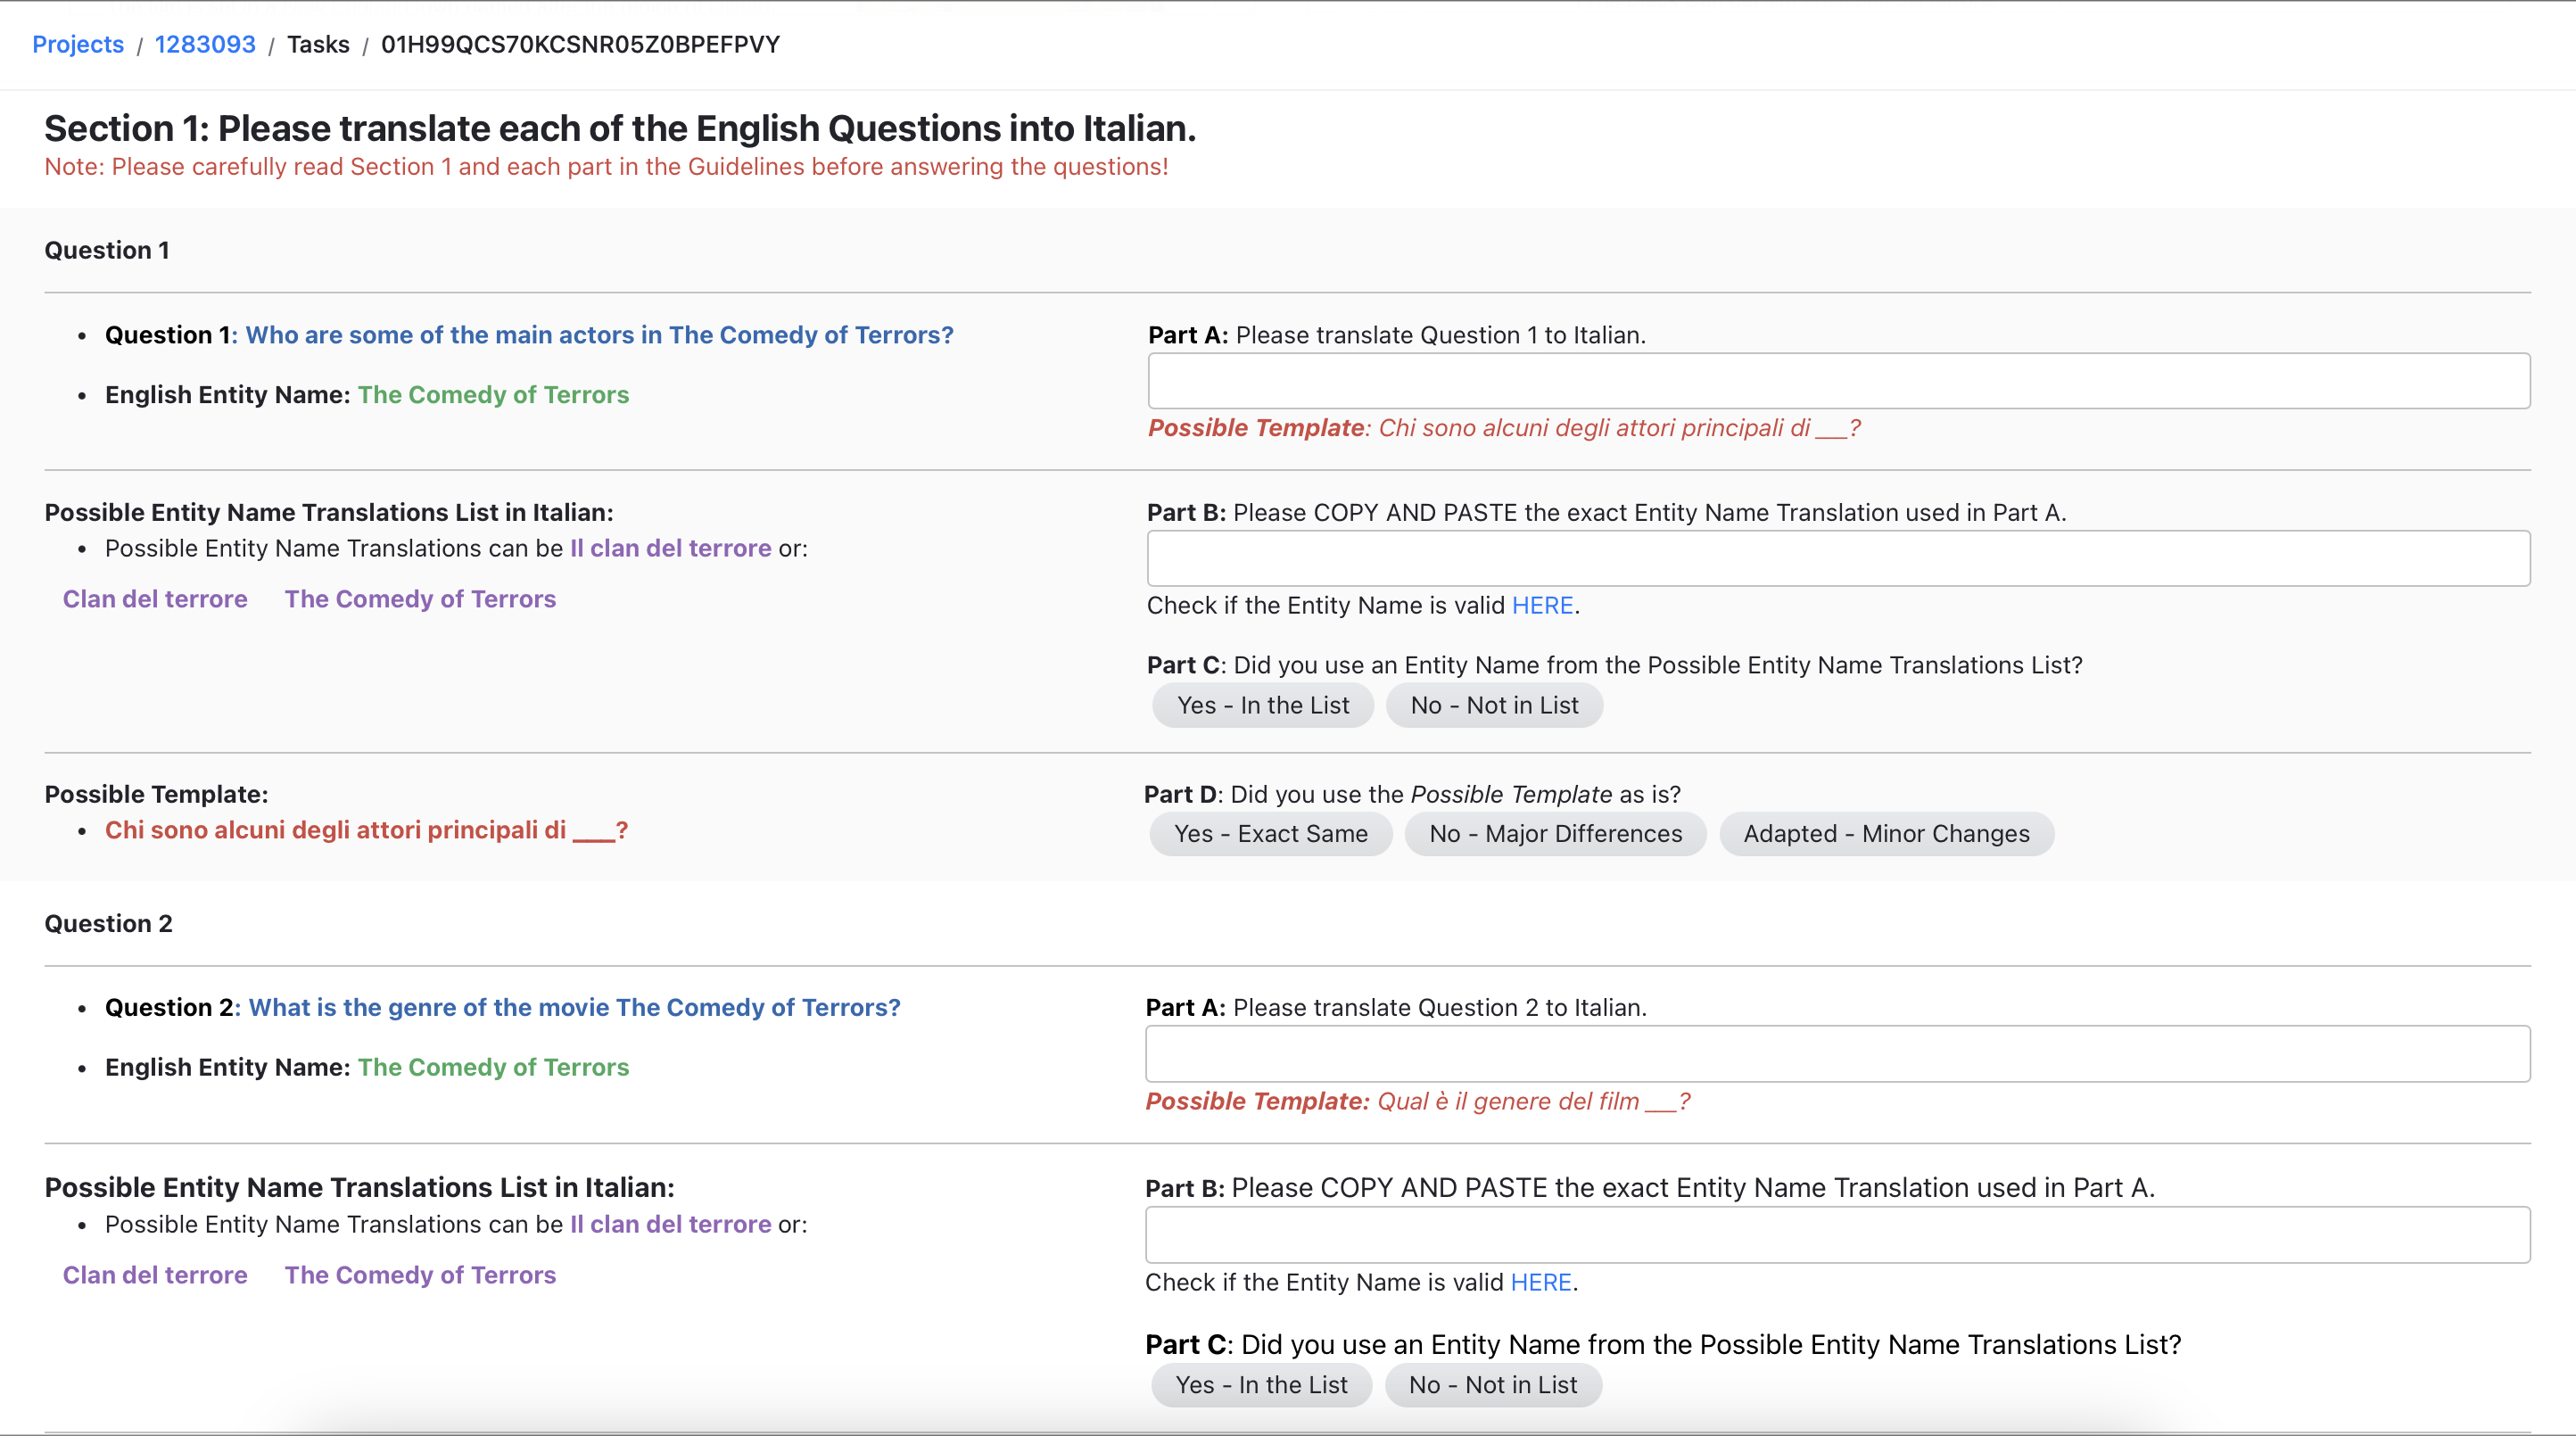Choose 'No - Major Differences' option
The width and height of the screenshot is (2576, 1436).
(x=1555, y=833)
